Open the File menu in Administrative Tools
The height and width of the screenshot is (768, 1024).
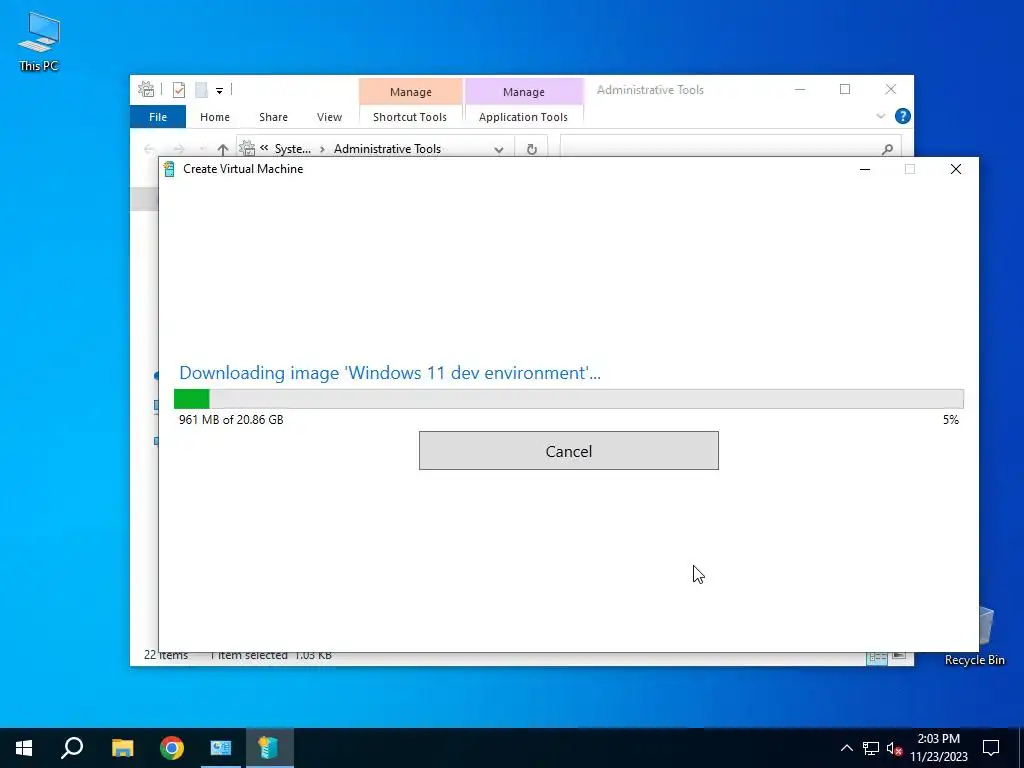[158, 117]
